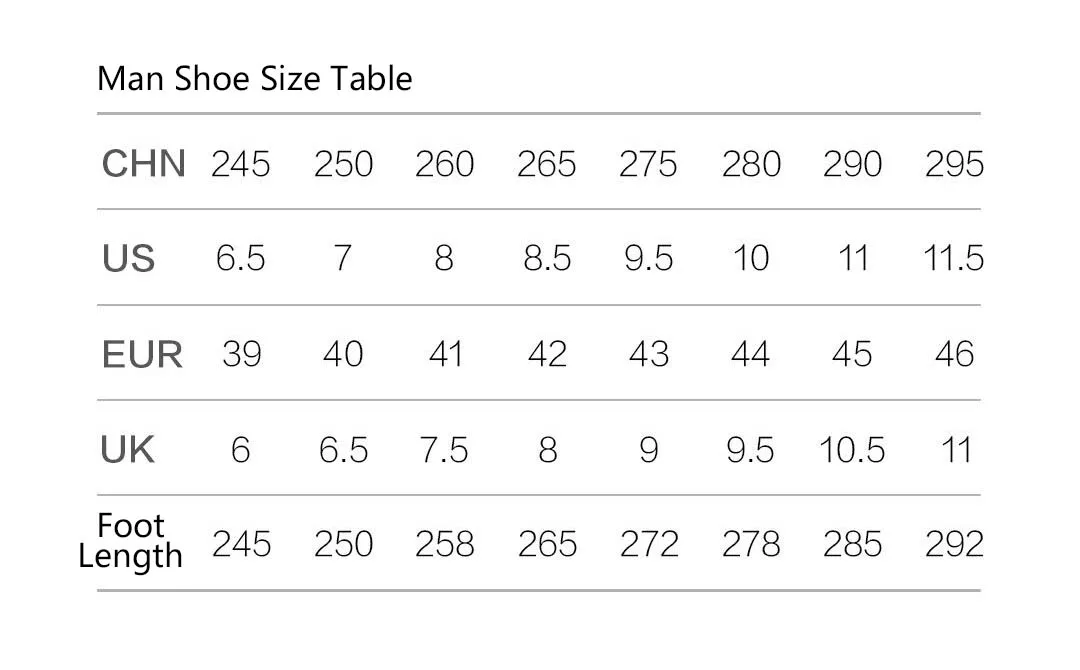Viewport: 1080px width, 670px height.
Task: Click CHN size 245 cell
Action: [x=240, y=165]
